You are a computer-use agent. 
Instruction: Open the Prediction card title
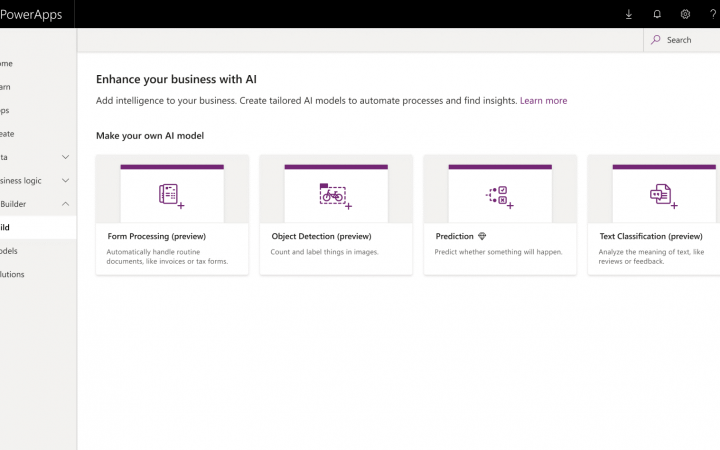pyautogui.click(x=454, y=236)
